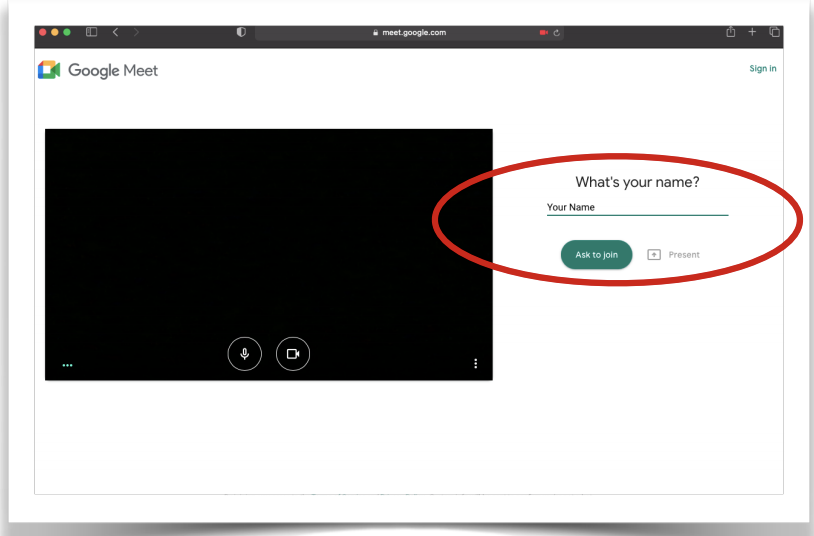The image size is (814, 536).
Task: Click the Google Meet logo
Action: [98, 70]
